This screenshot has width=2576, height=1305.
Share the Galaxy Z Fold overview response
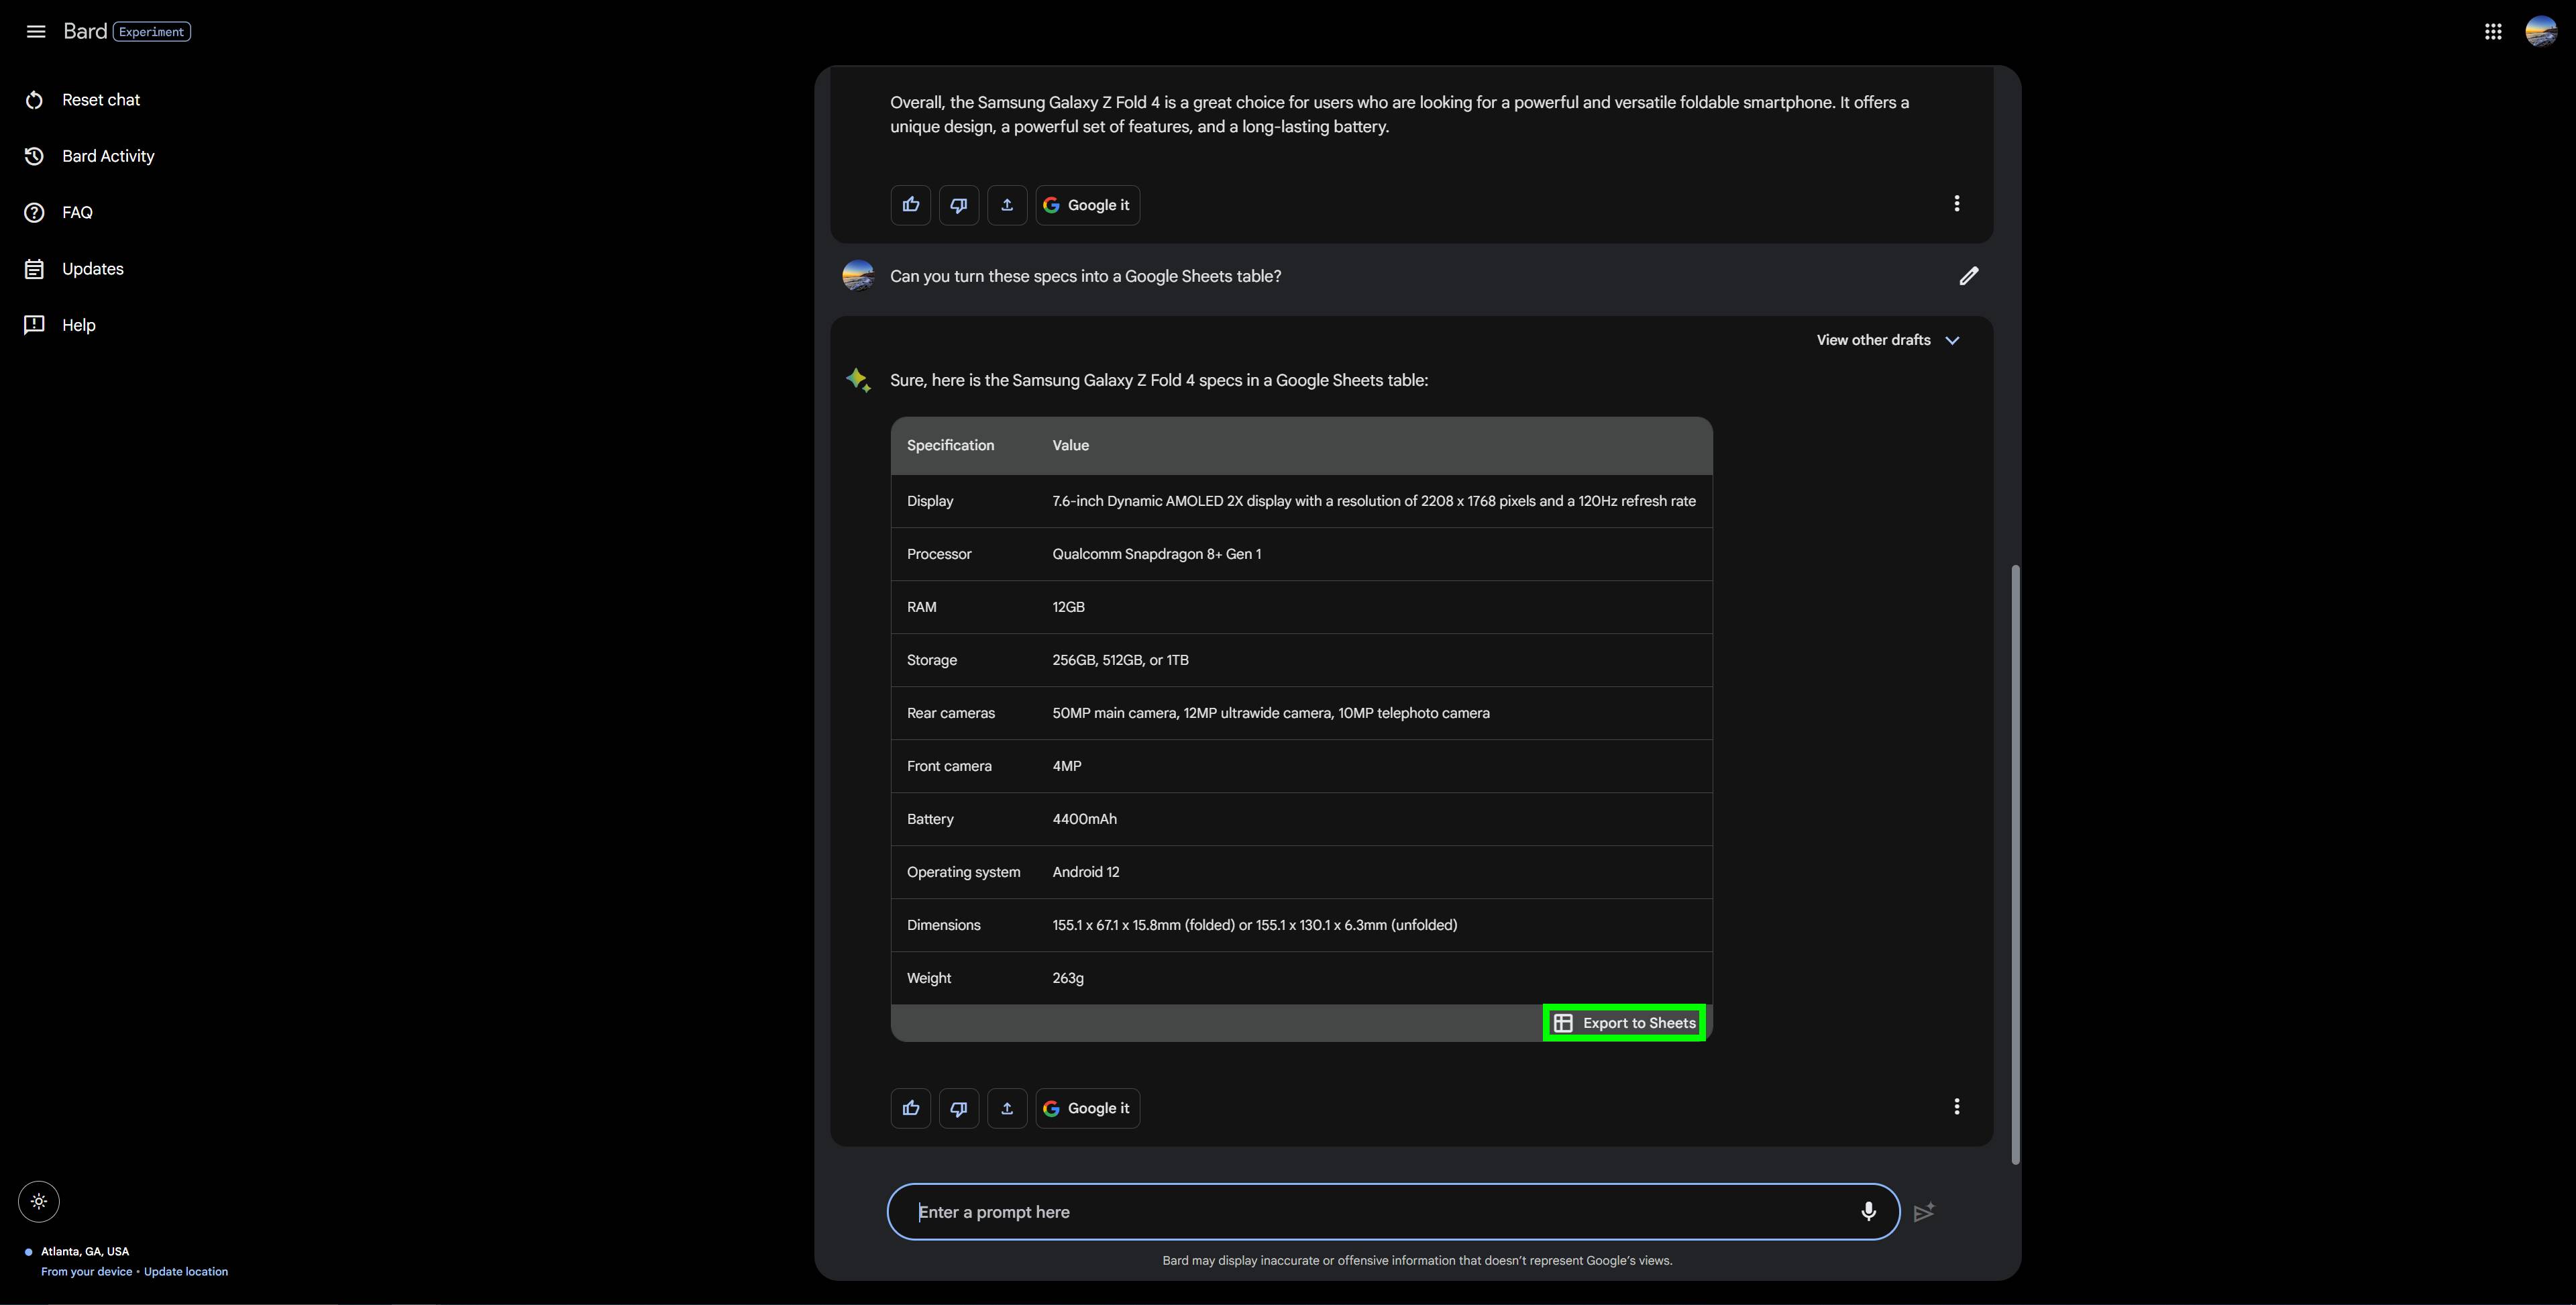(1007, 205)
